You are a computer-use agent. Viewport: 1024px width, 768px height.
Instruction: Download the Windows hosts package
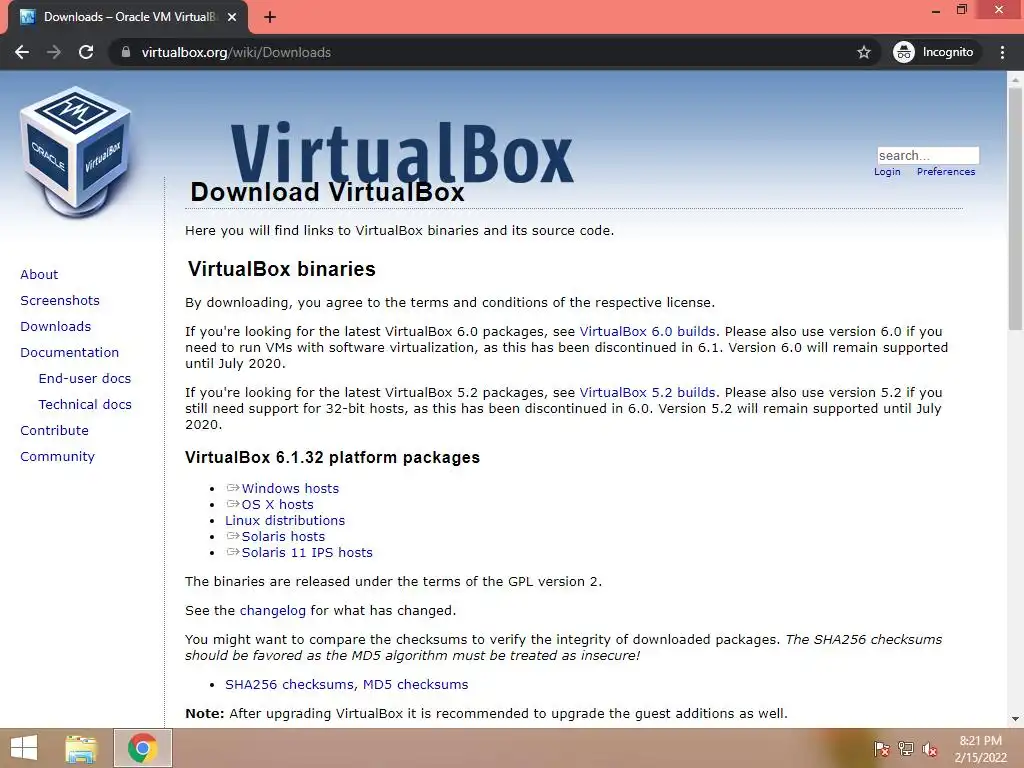[290, 488]
